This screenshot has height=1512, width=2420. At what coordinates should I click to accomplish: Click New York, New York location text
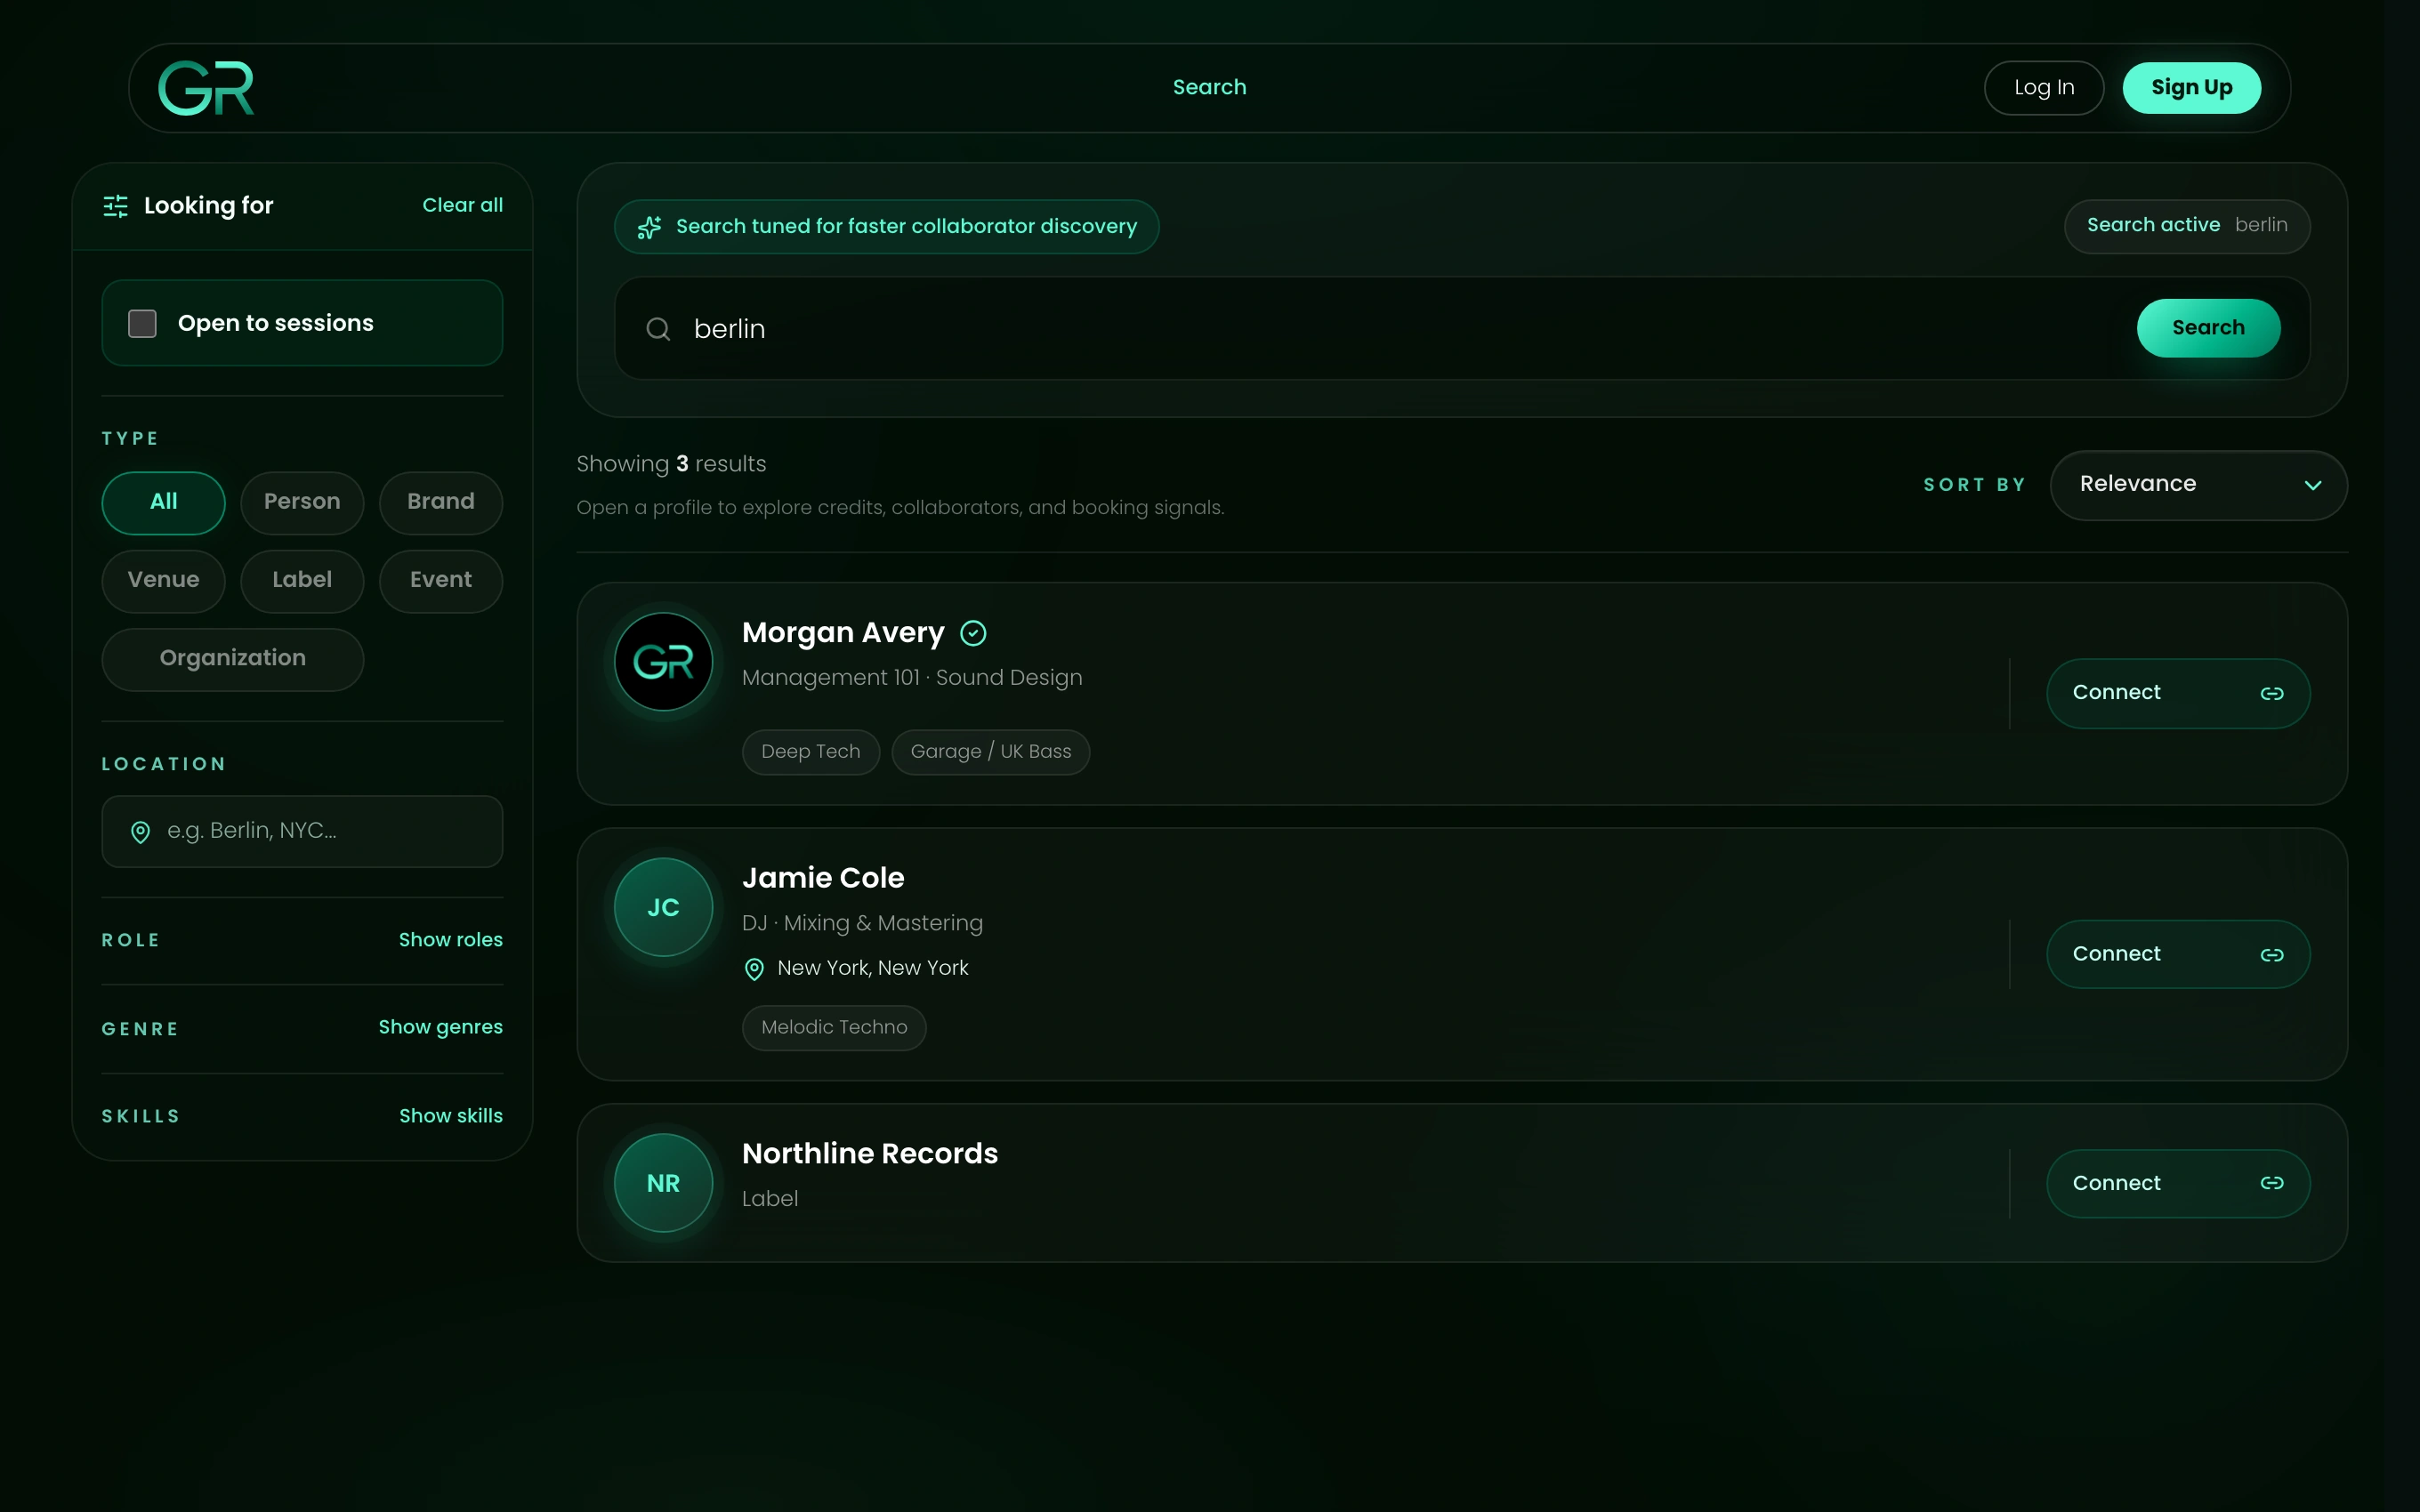(873, 968)
